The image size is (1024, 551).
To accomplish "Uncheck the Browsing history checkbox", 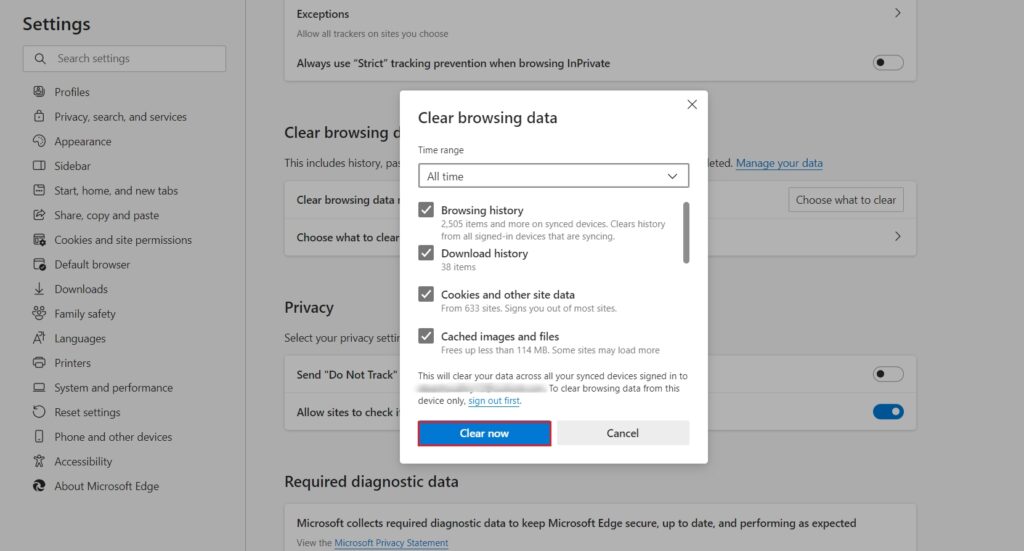I will (426, 210).
